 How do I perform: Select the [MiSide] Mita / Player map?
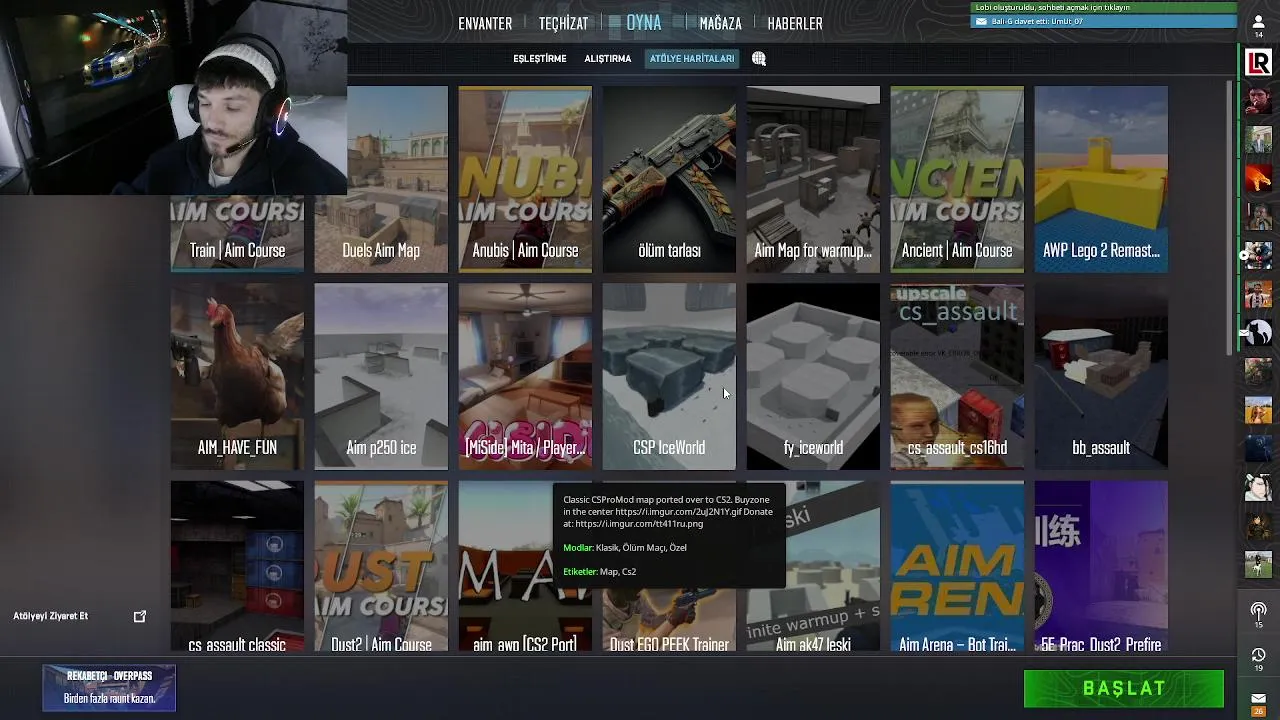(x=525, y=376)
